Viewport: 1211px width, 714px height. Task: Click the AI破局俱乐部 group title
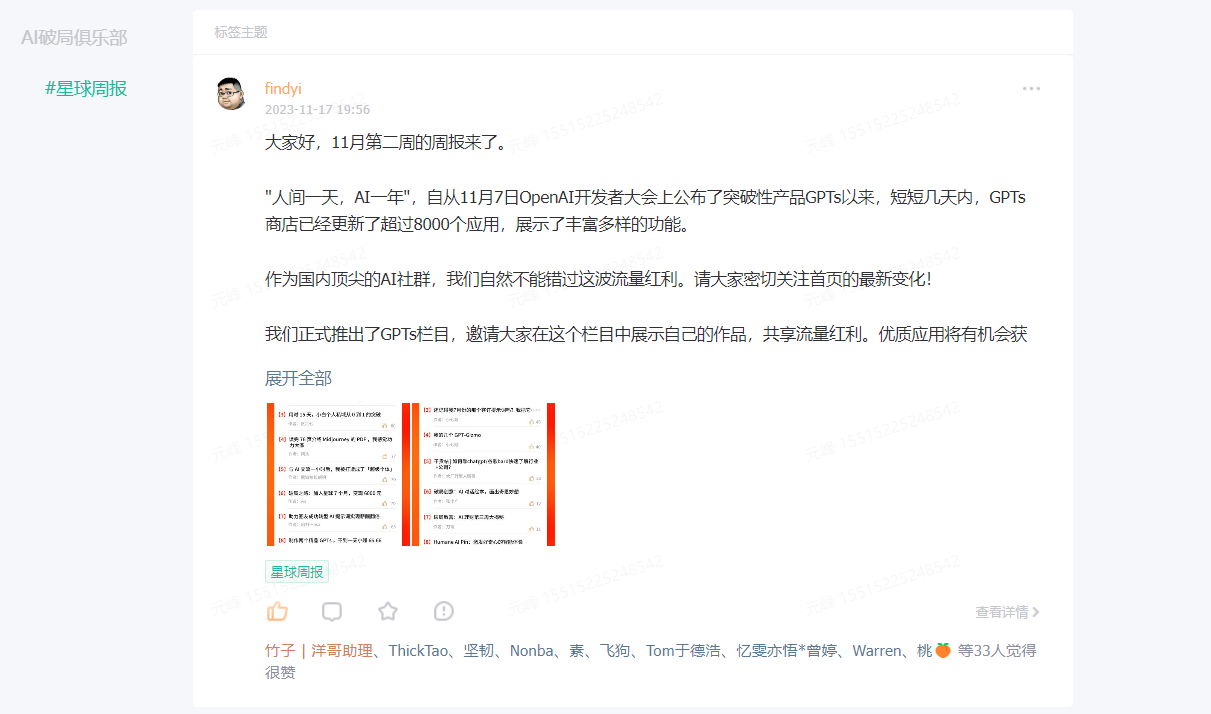pyautogui.click(x=74, y=38)
